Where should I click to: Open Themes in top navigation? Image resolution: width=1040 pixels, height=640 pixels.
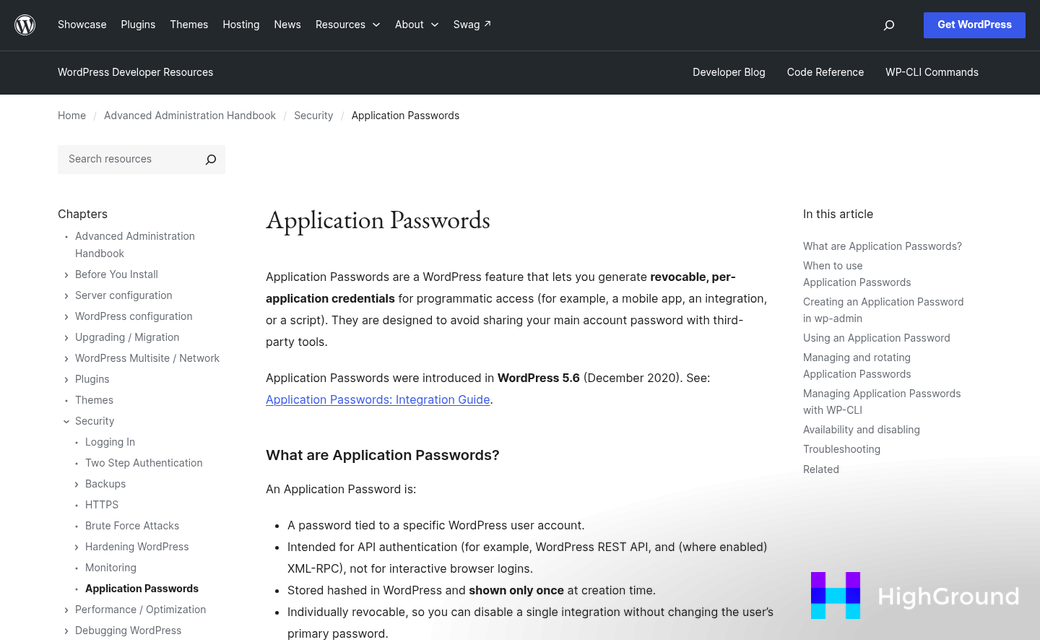(189, 25)
